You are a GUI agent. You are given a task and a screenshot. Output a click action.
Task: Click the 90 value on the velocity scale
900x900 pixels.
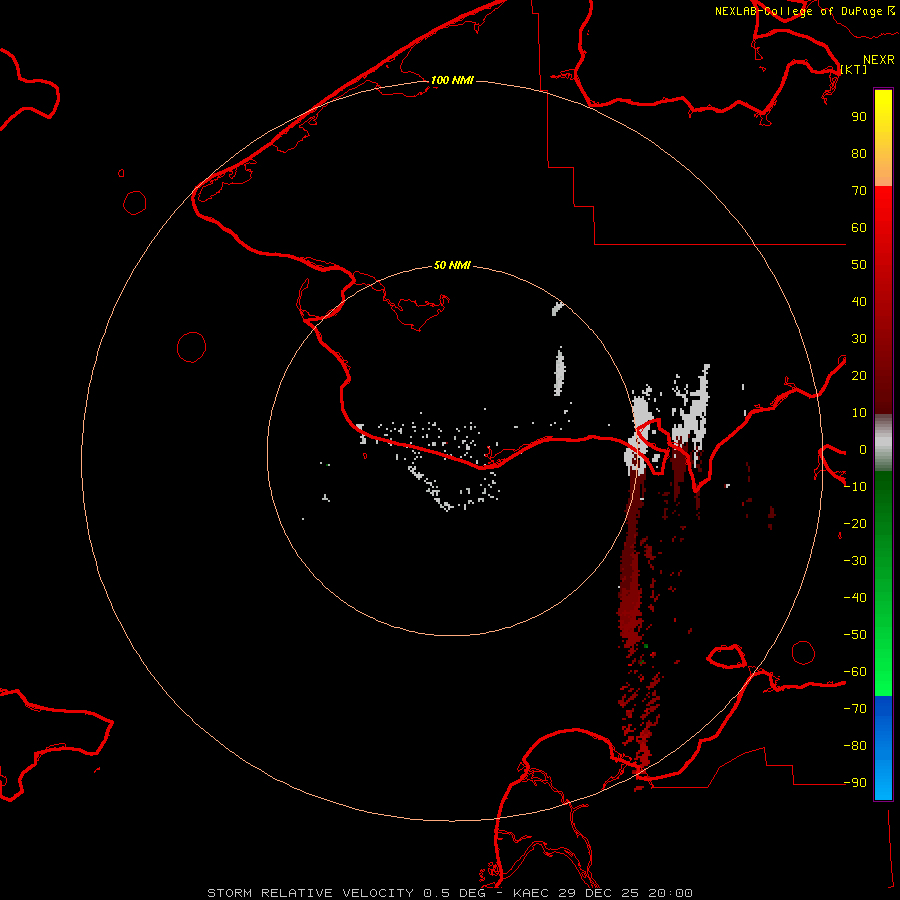[x=859, y=117]
